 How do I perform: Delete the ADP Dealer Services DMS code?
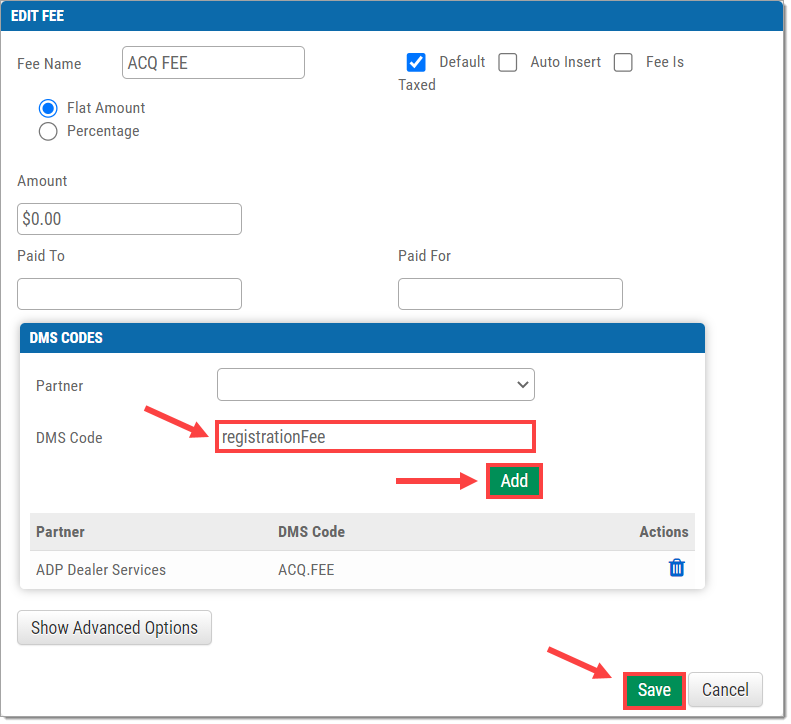tap(676, 568)
